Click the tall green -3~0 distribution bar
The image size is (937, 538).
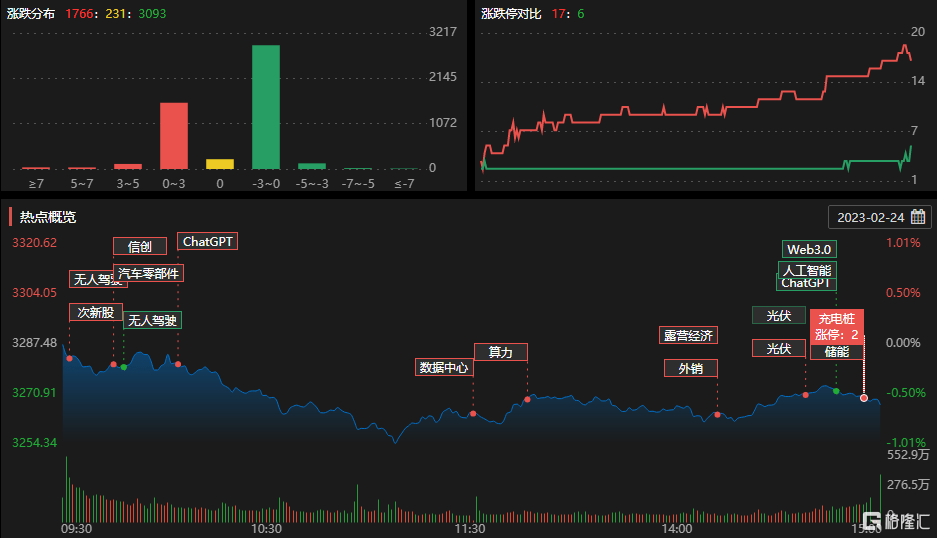click(265, 107)
